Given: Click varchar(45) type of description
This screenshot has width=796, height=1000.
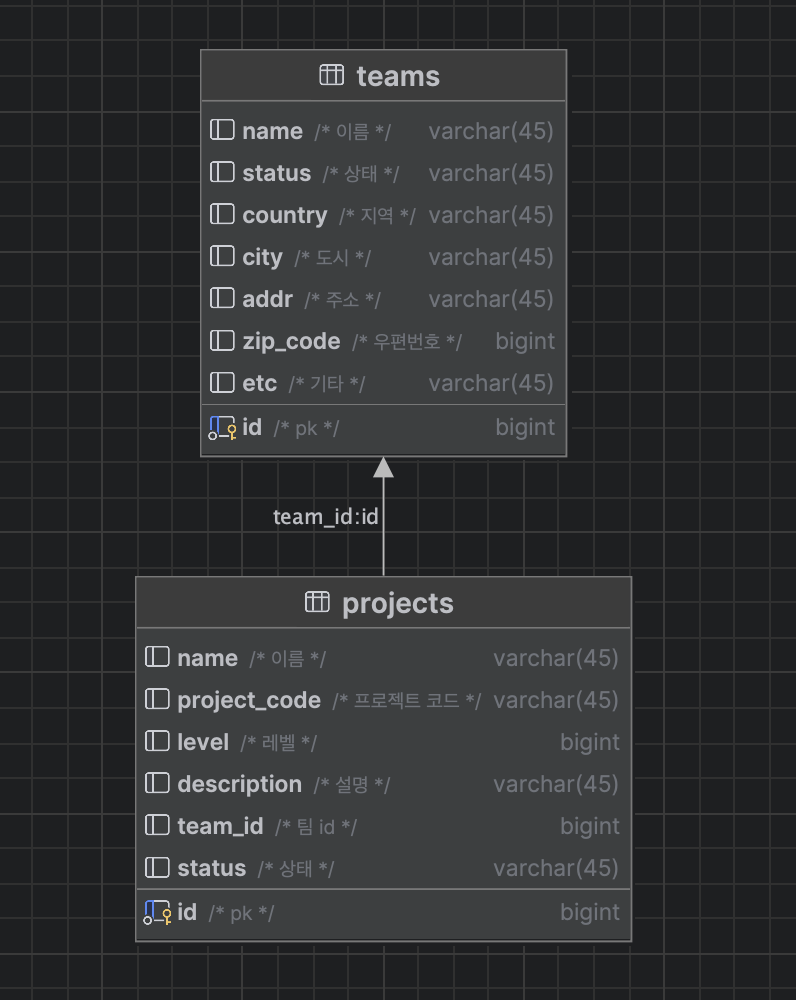Looking at the screenshot, I should click(x=556, y=784).
